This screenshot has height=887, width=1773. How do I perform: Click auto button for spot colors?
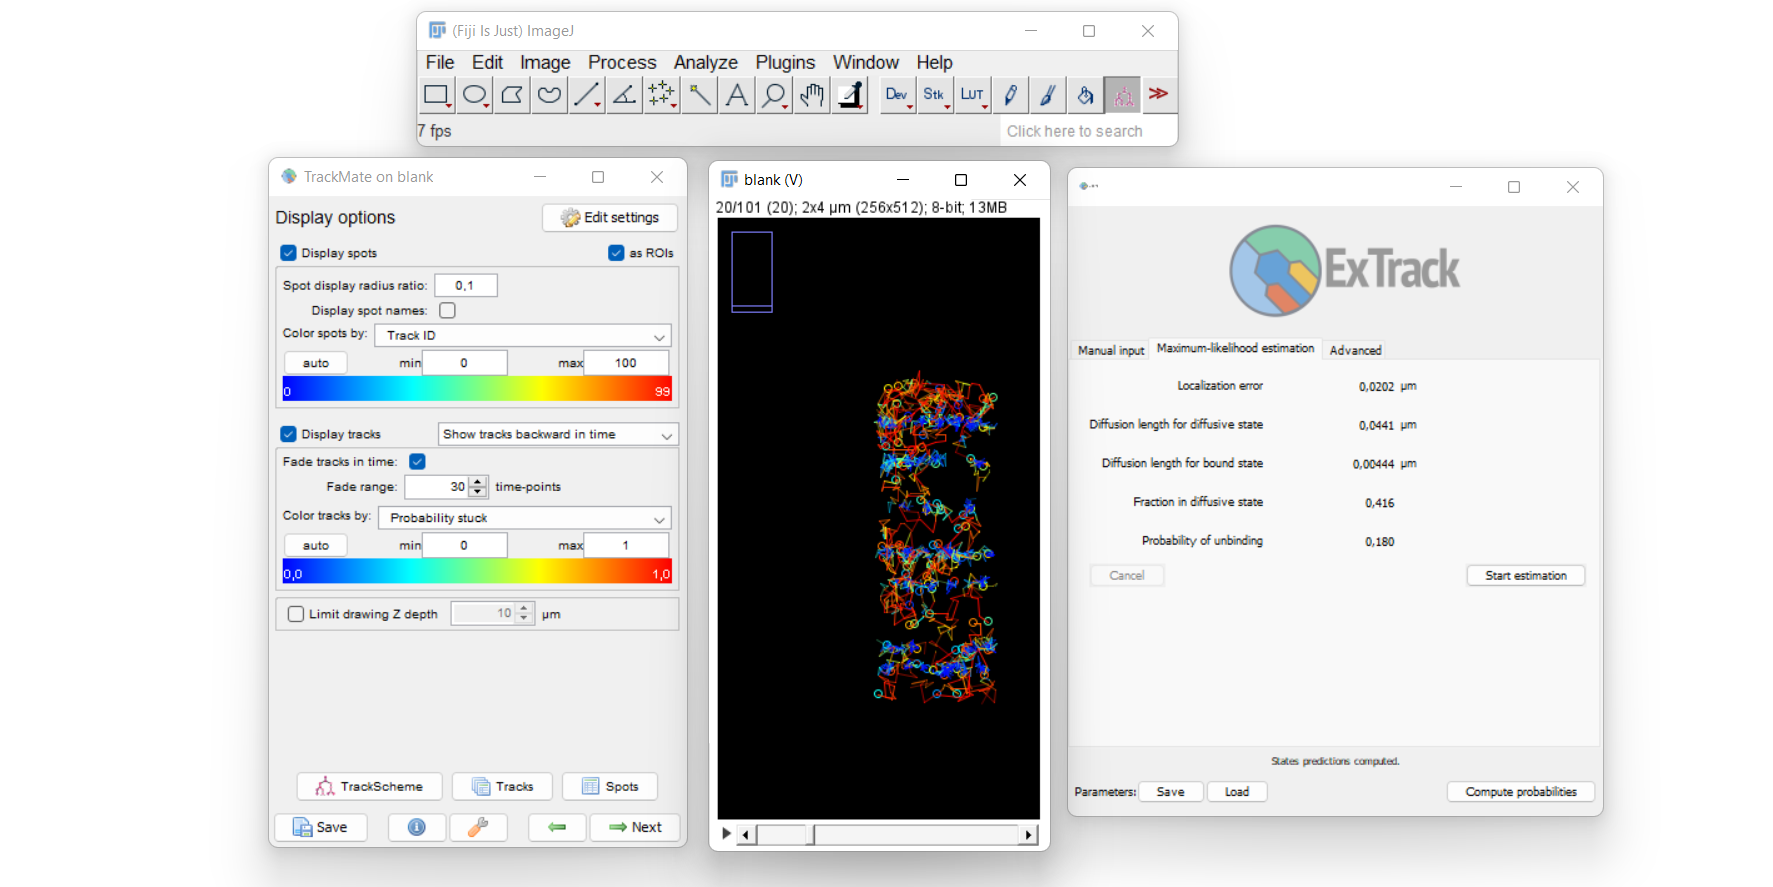point(316,363)
